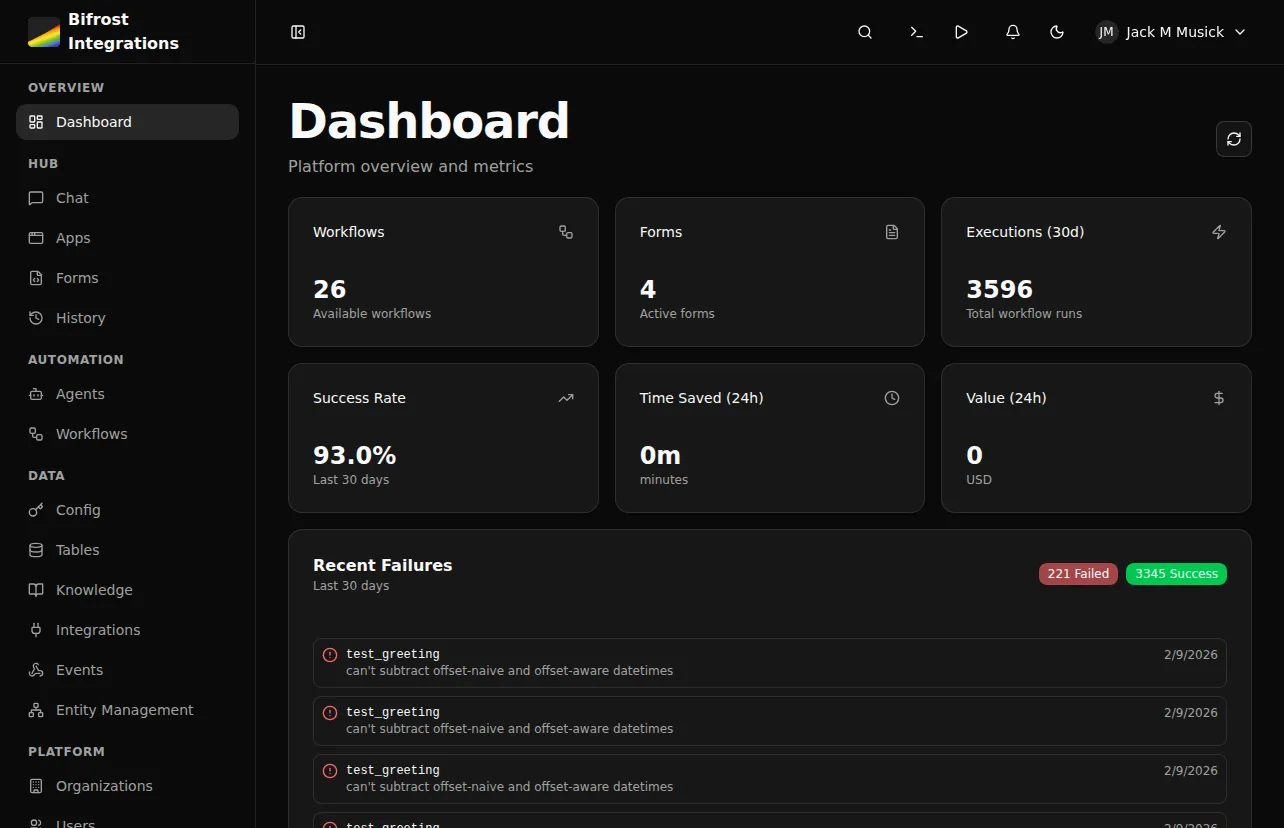Click the lightning icon on Executions card
This screenshot has height=828, width=1284.
pos(1219,231)
